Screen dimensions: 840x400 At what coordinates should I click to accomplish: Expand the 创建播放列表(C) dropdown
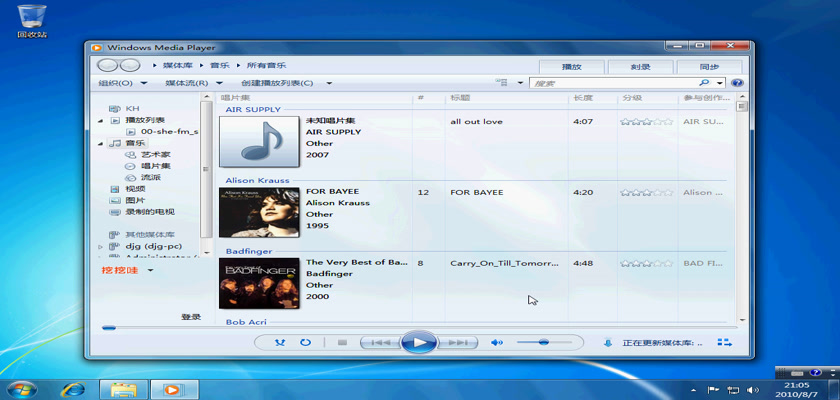[x=284, y=83]
